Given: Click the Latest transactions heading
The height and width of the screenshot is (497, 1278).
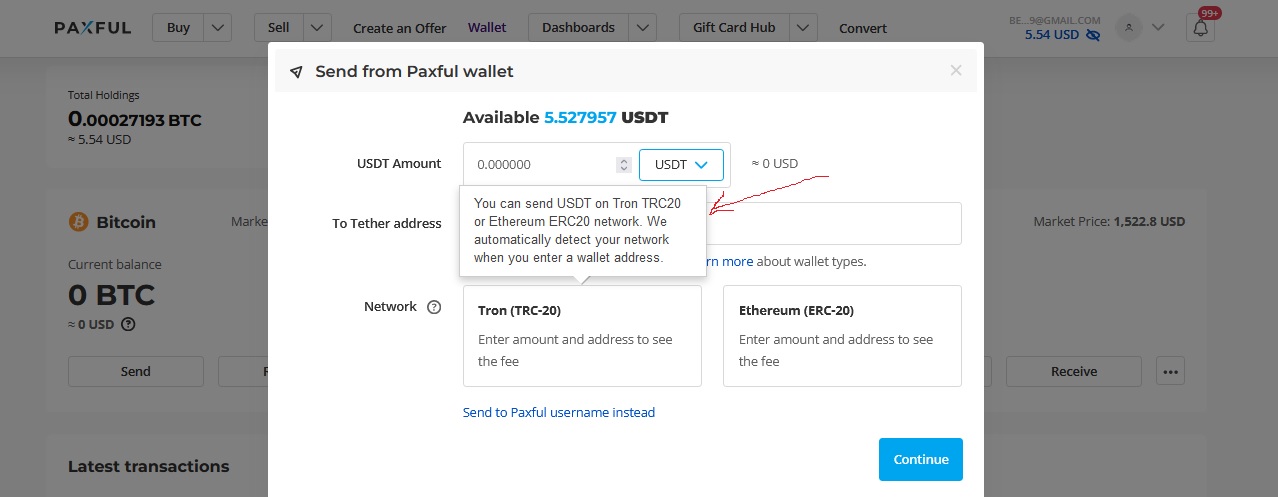Looking at the screenshot, I should 148,466.
